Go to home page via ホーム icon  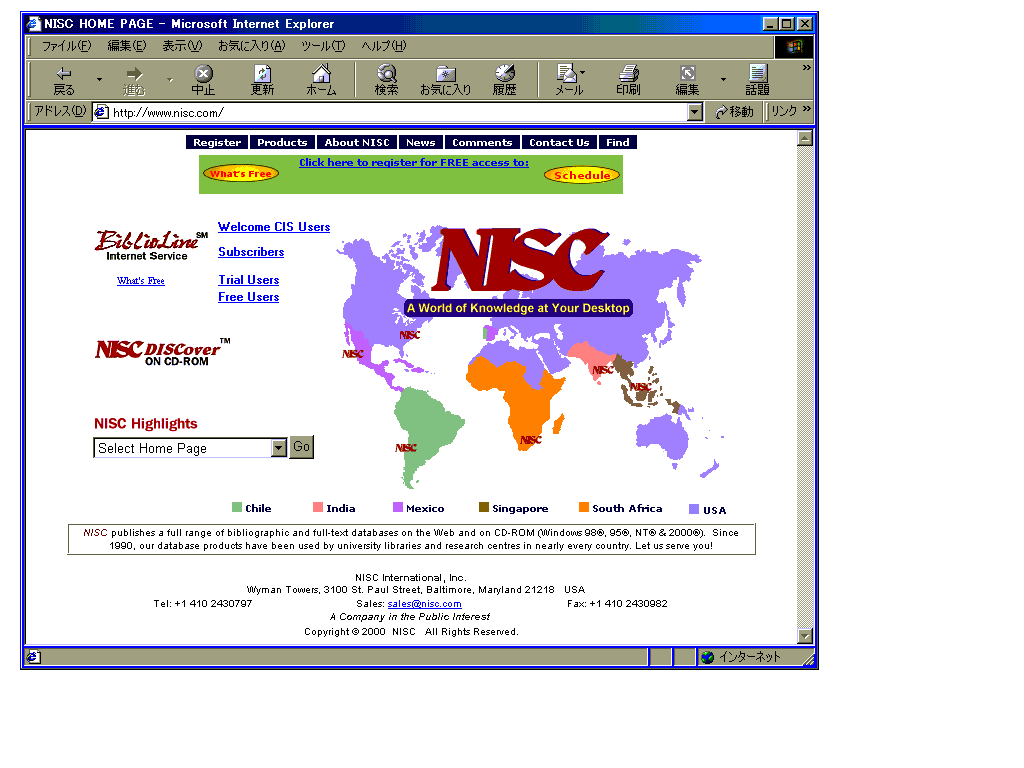click(x=321, y=80)
